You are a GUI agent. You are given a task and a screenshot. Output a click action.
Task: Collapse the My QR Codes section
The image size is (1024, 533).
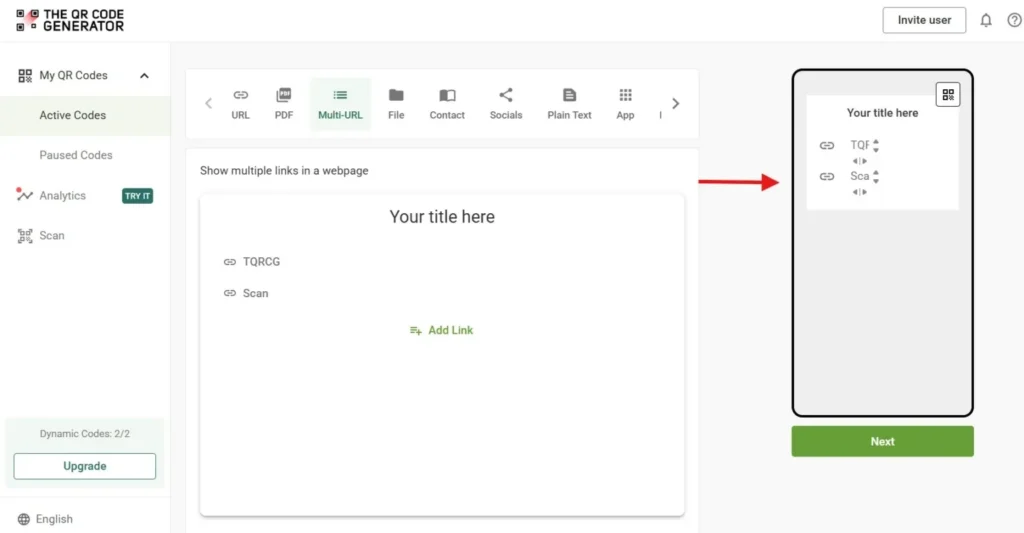click(144, 76)
